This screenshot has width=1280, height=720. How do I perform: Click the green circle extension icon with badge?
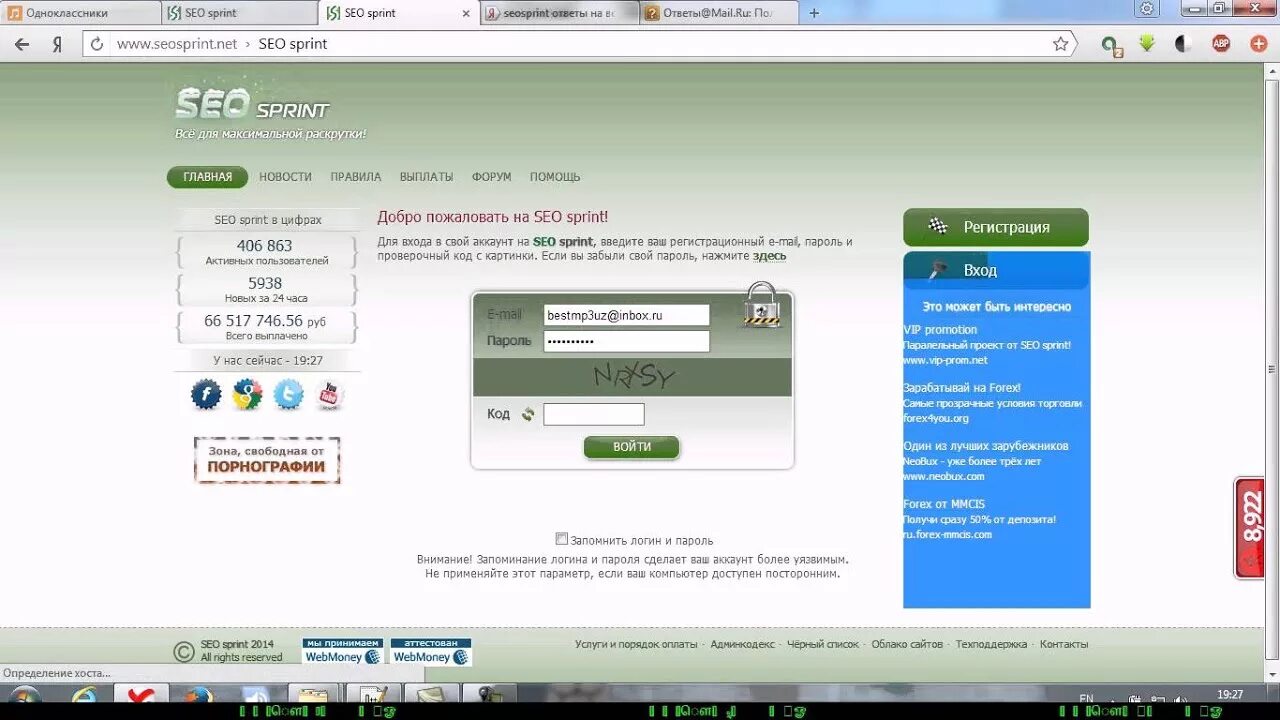pyautogui.click(x=1111, y=45)
